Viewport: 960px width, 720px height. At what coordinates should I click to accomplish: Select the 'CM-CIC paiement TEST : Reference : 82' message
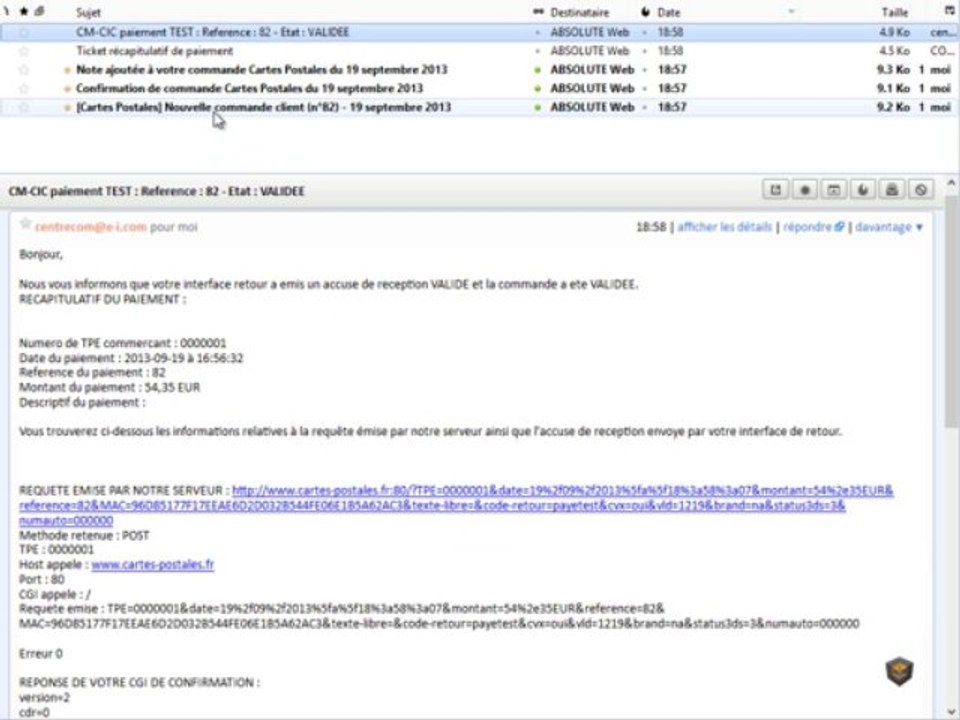coord(212,32)
